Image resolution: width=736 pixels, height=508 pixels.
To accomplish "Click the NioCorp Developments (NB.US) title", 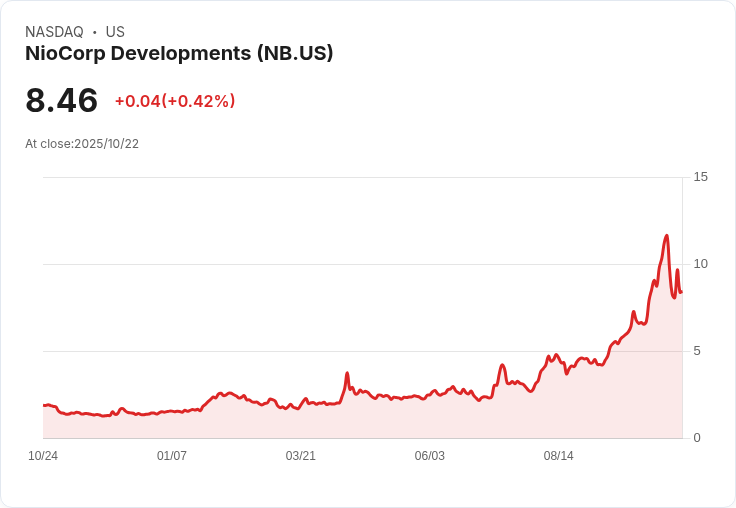I will (179, 54).
